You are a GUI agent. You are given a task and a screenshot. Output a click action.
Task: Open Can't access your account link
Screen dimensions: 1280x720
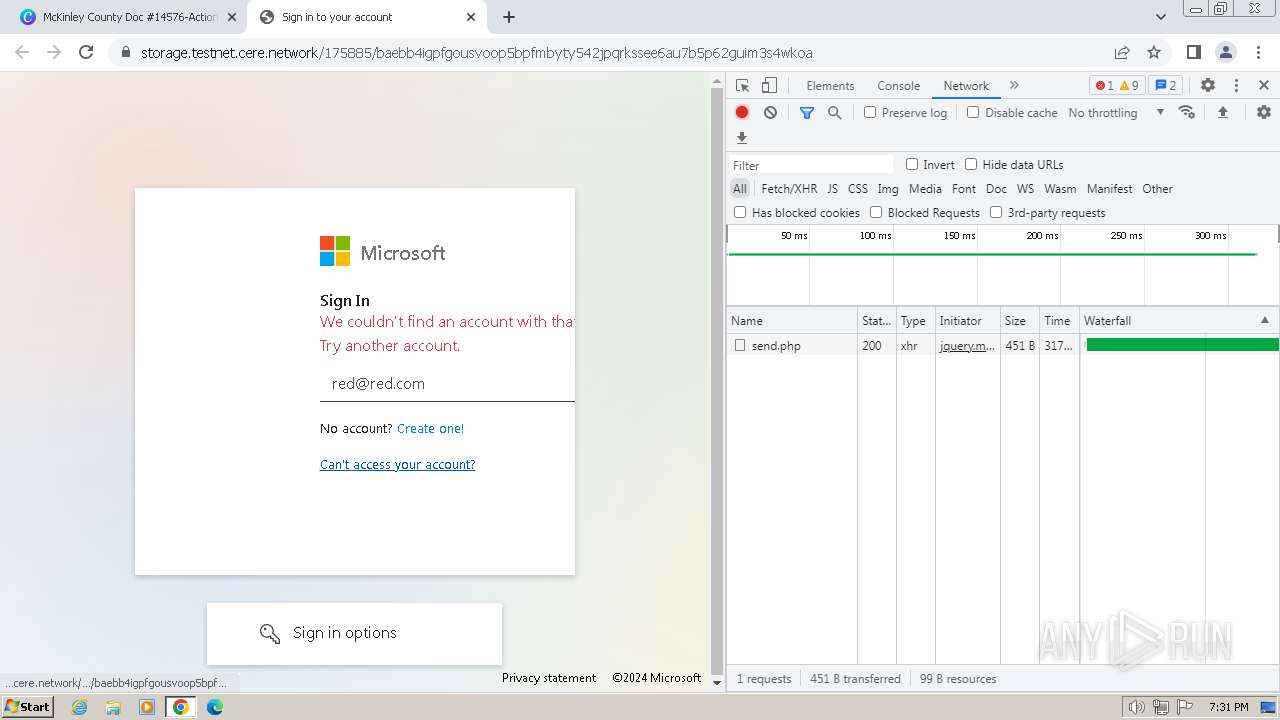point(397,464)
